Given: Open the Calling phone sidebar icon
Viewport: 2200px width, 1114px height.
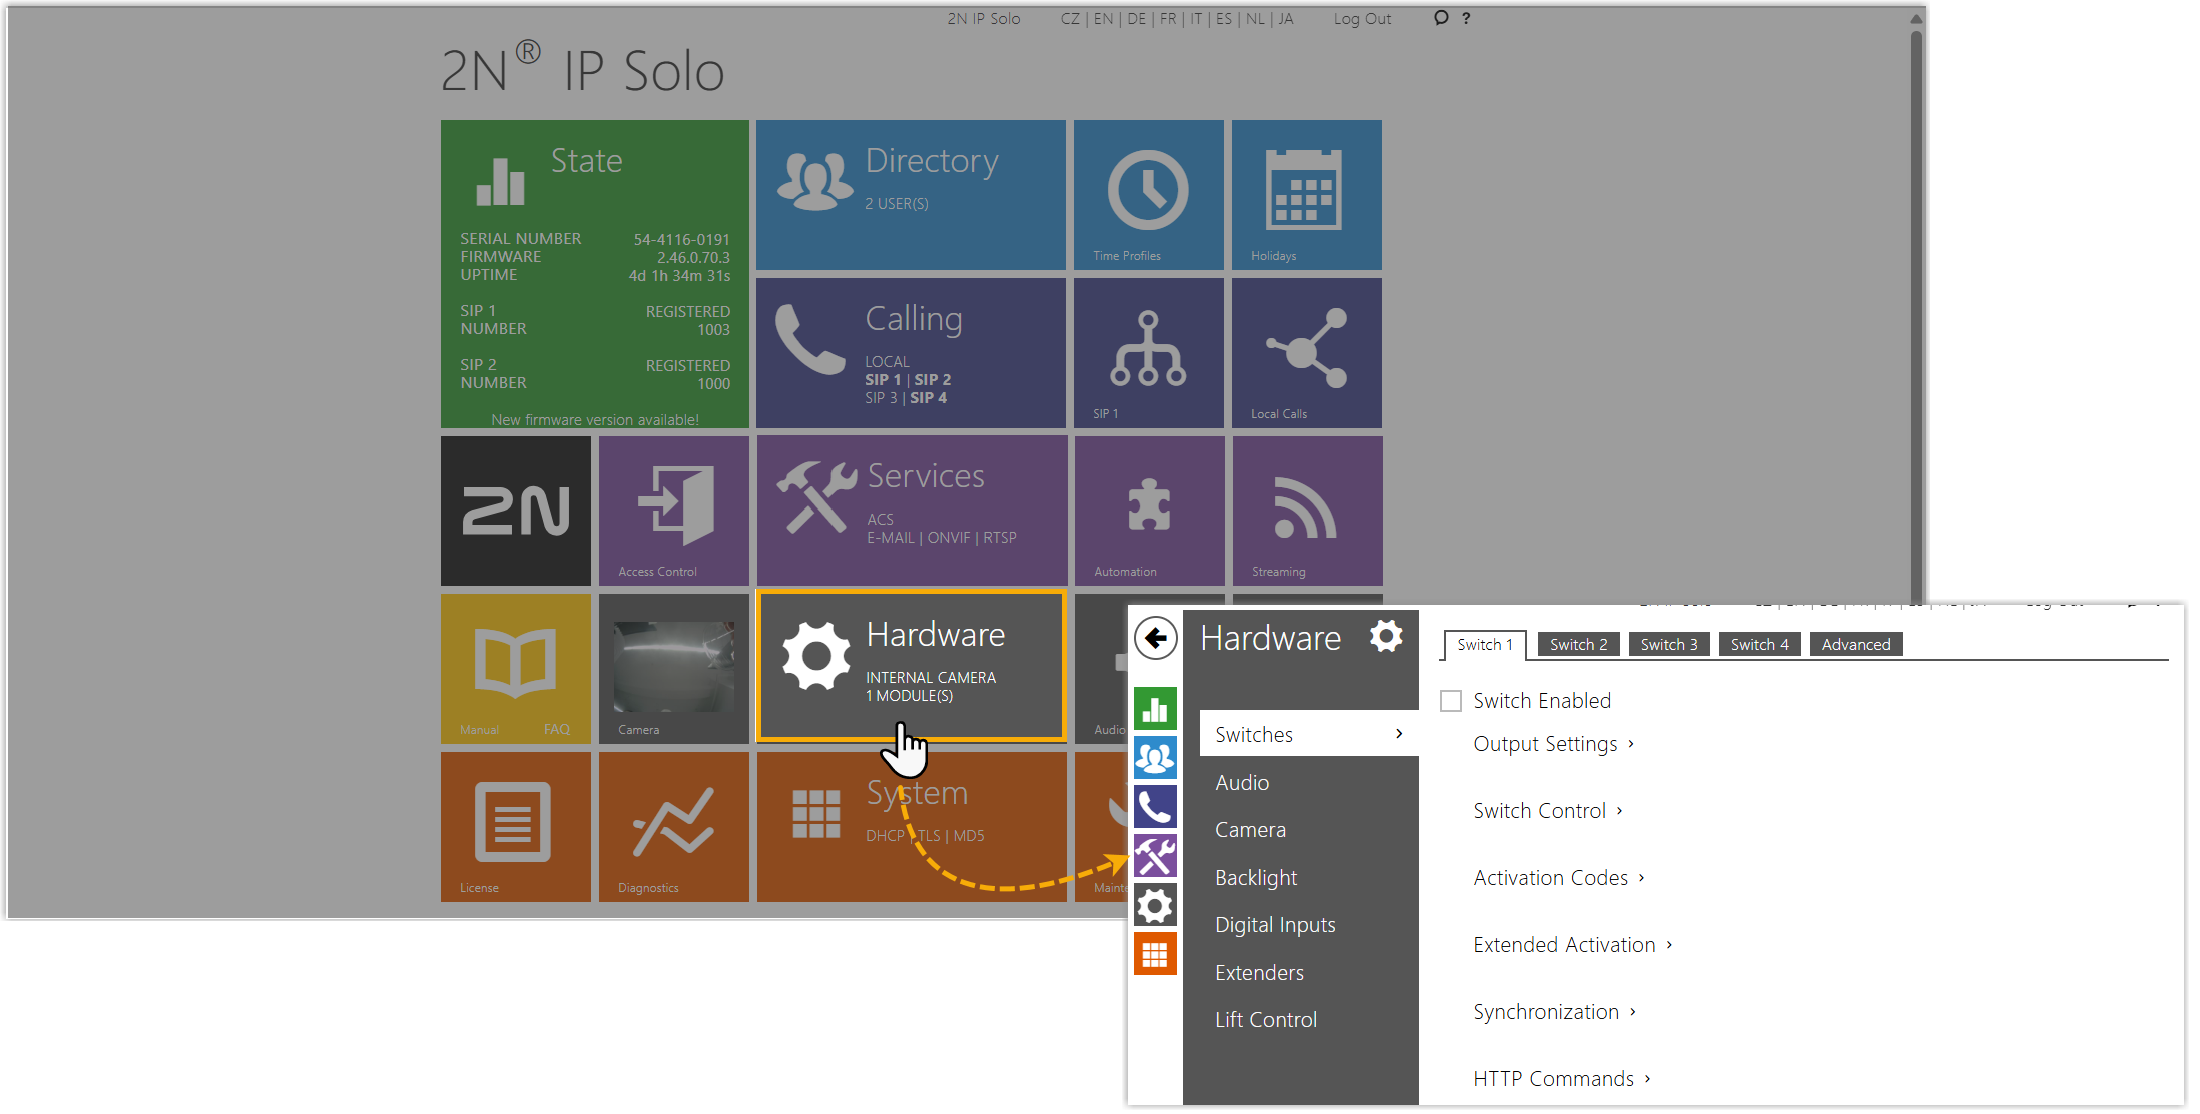Looking at the screenshot, I should pos(1155,807).
